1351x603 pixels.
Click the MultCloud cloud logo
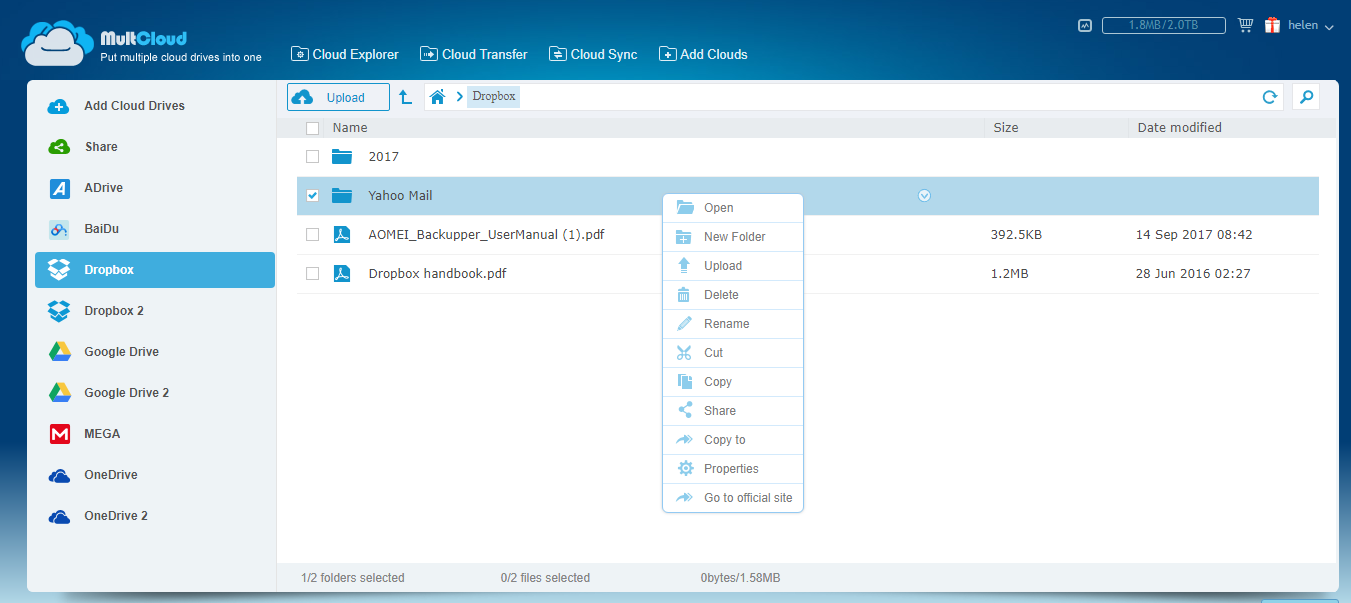coord(57,43)
